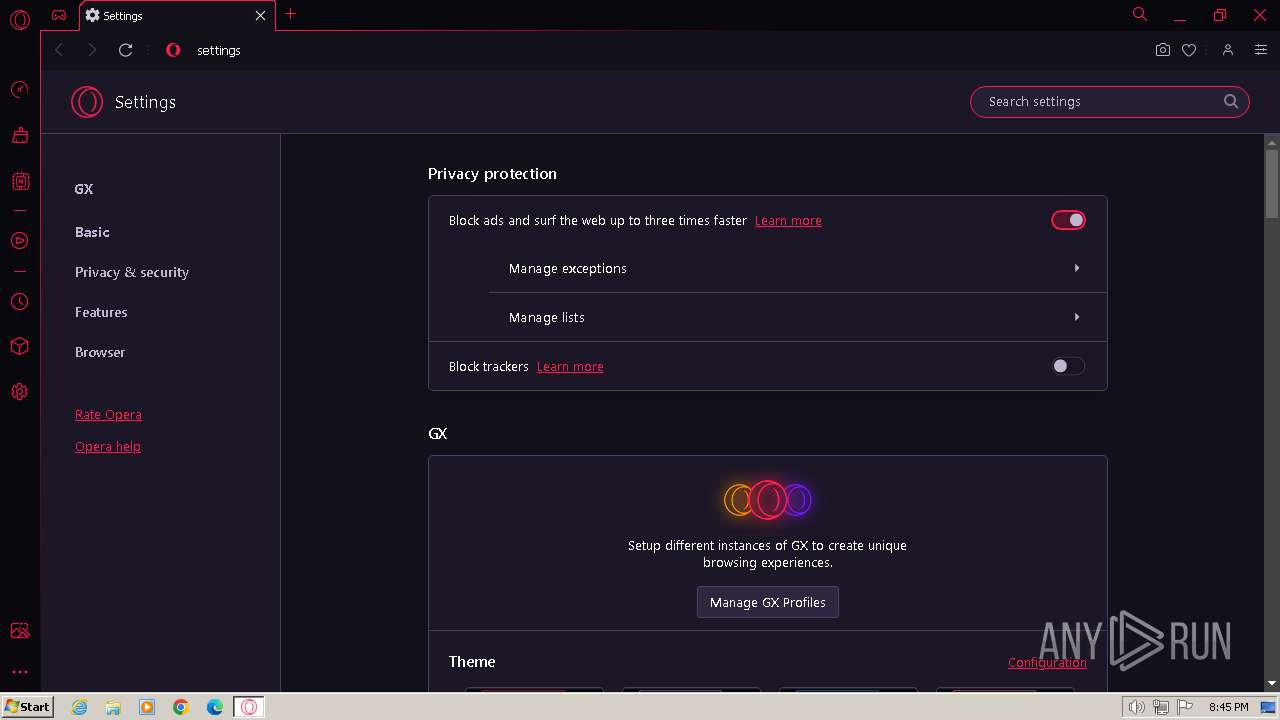
Task: Open the Rate Opera link
Action: coord(108,414)
